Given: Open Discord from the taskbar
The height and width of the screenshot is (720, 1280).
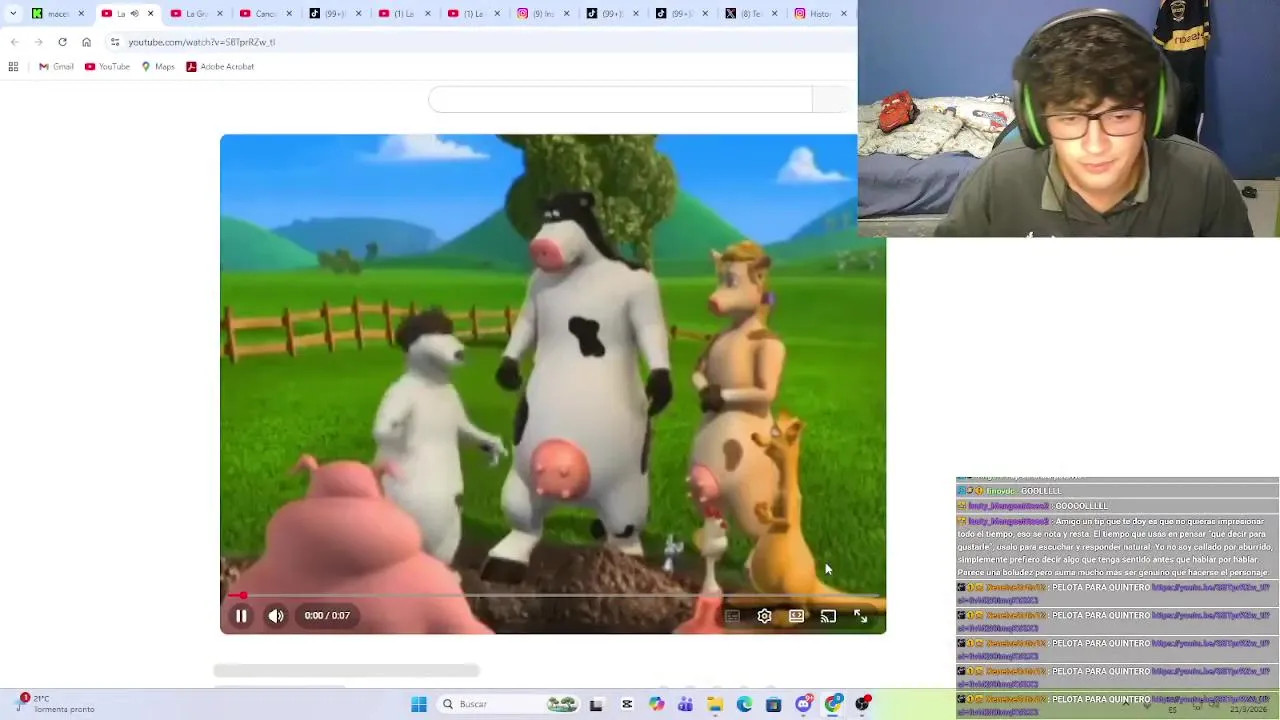Looking at the screenshot, I should pos(803,704).
